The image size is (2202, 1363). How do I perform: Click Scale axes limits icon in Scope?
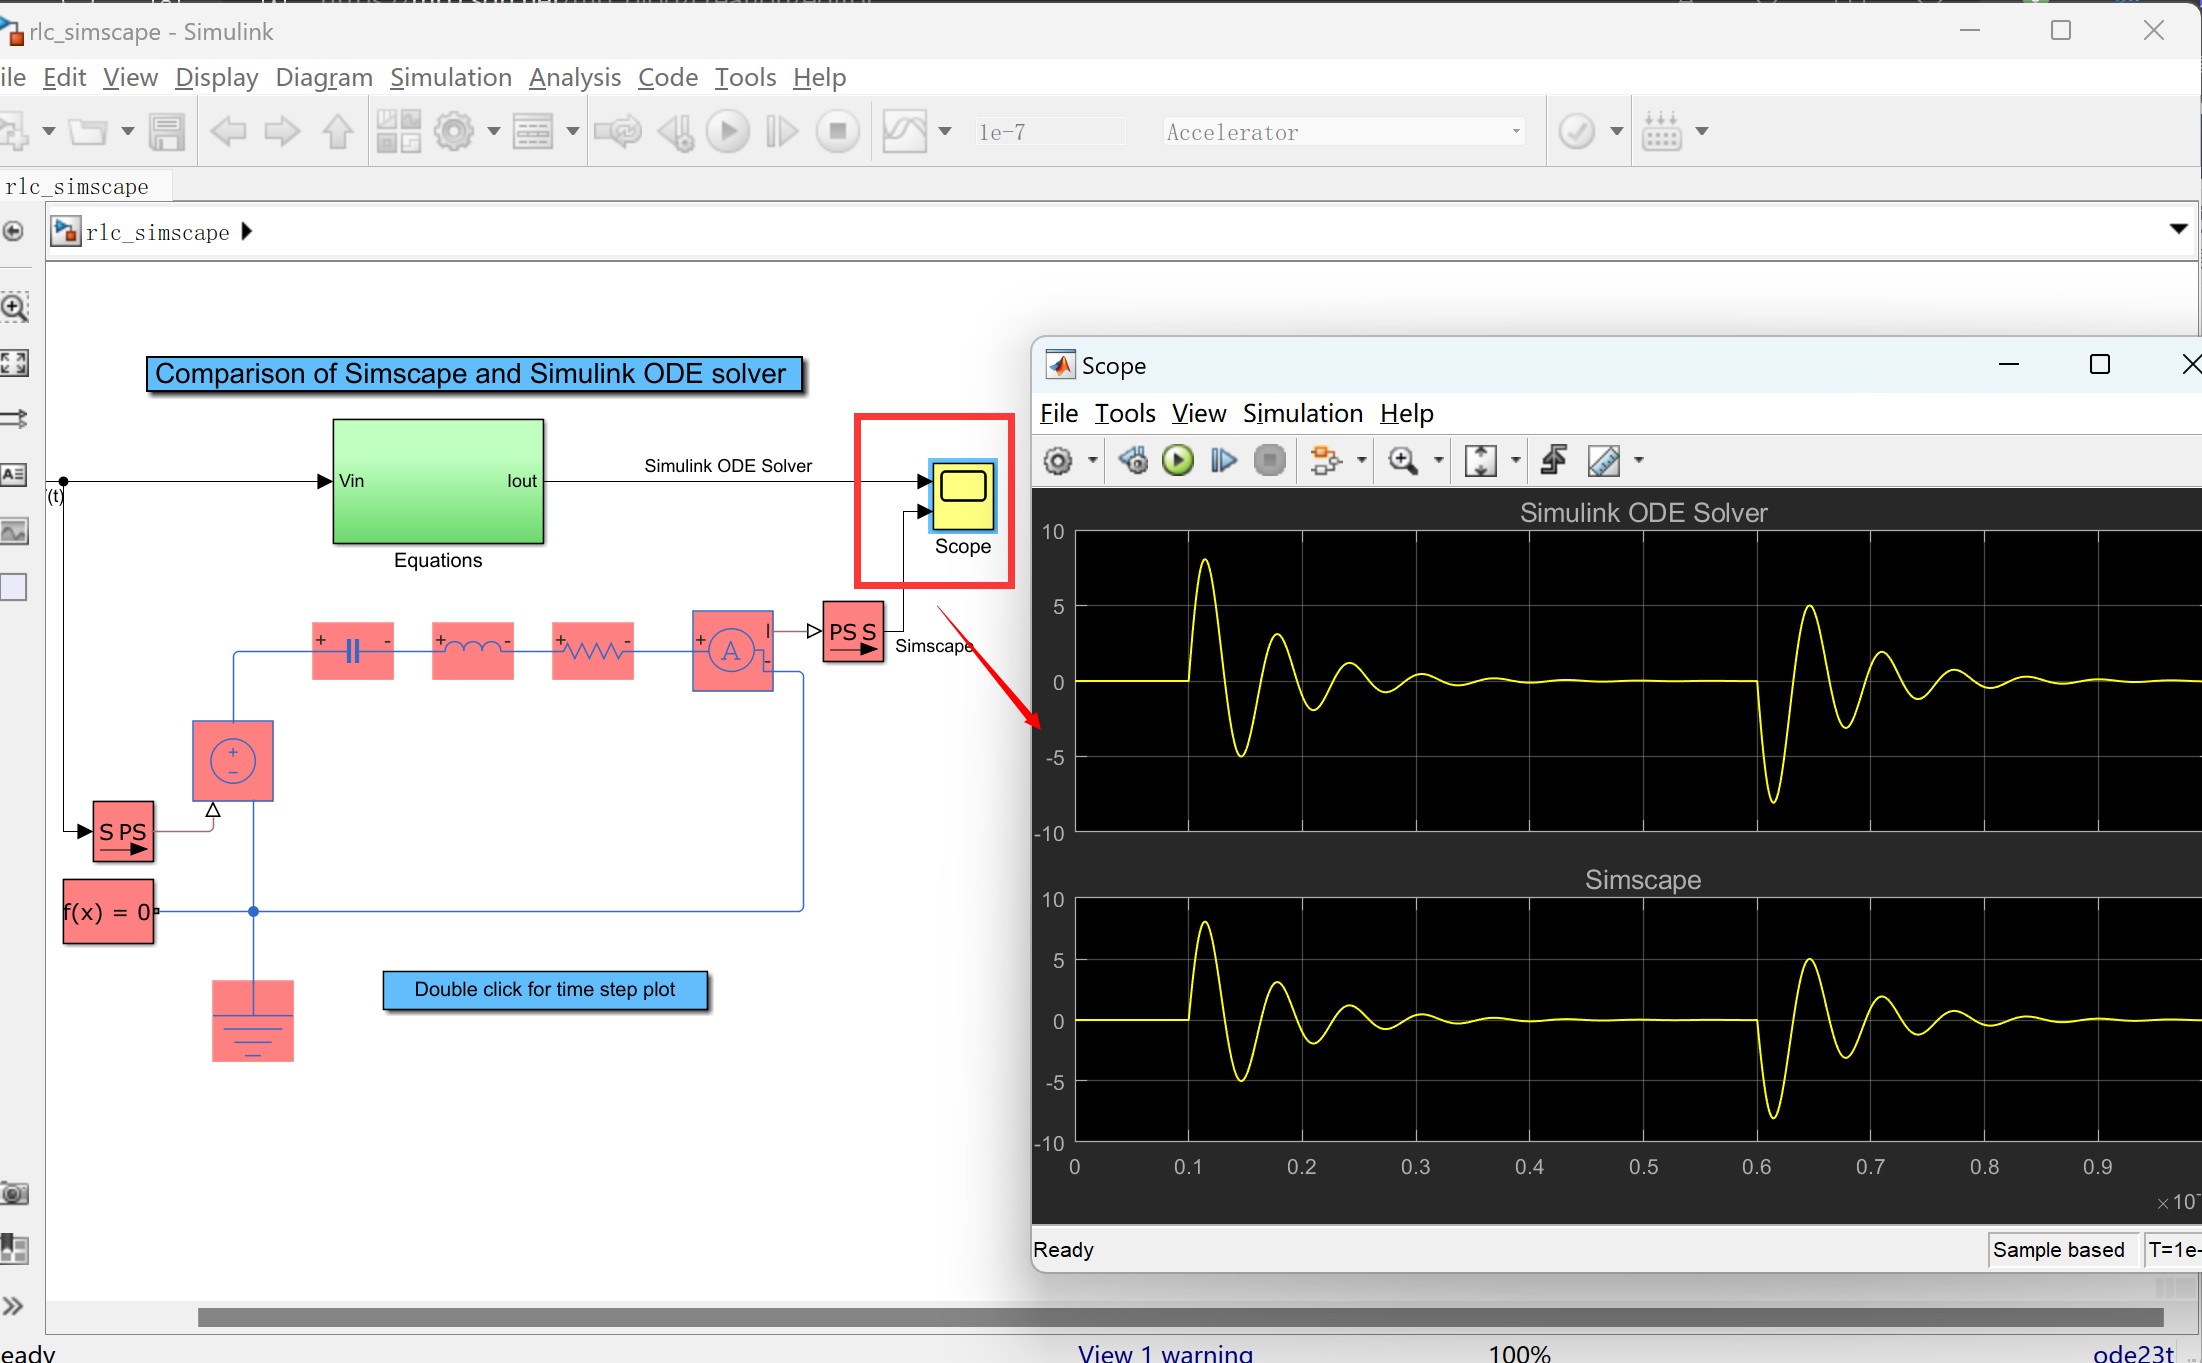1480,461
